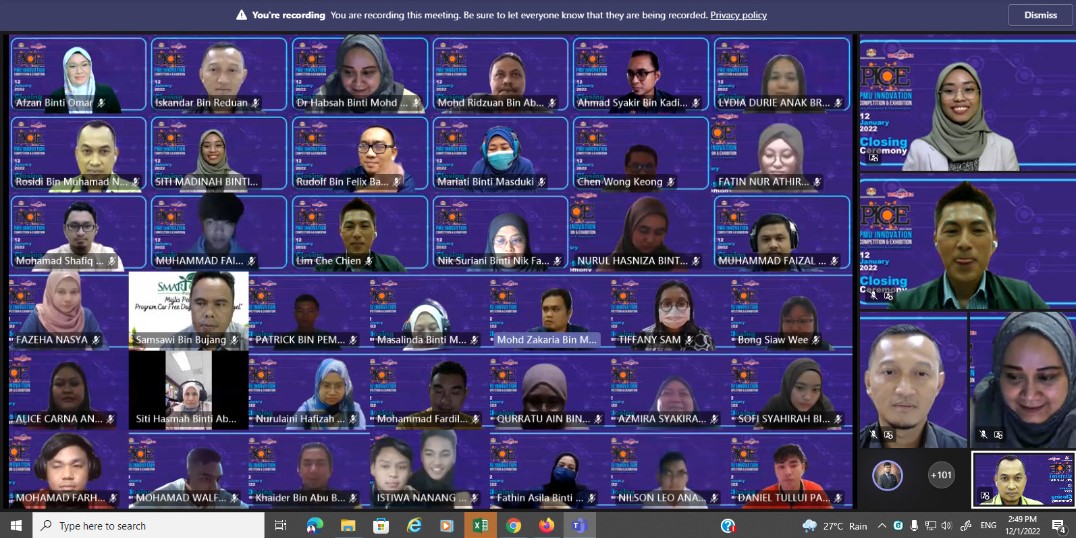Click the Task View icon
Screen dimensions: 1076x538
pyautogui.click(x=281, y=525)
